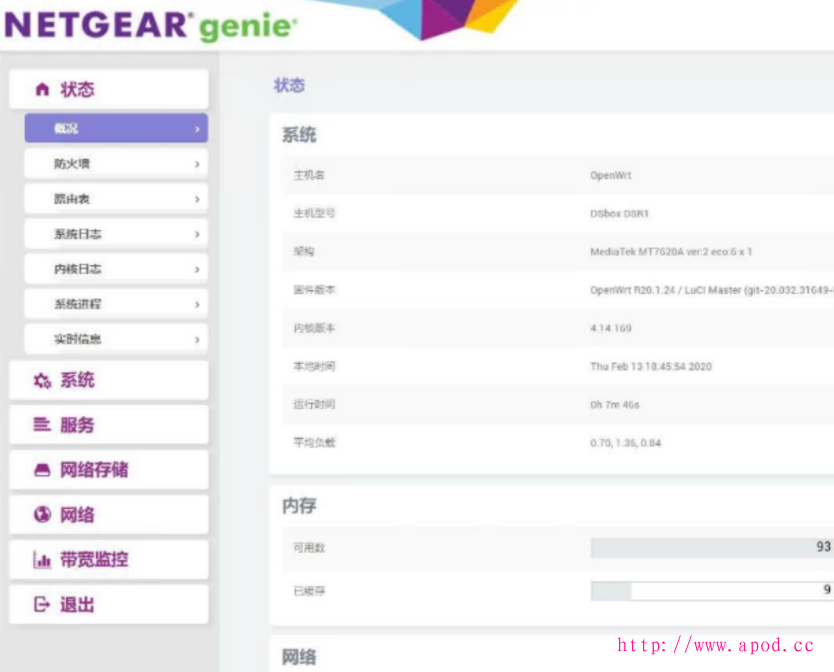
Task: Click the OpenWrt hostname value
Action: tap(611, 175)
